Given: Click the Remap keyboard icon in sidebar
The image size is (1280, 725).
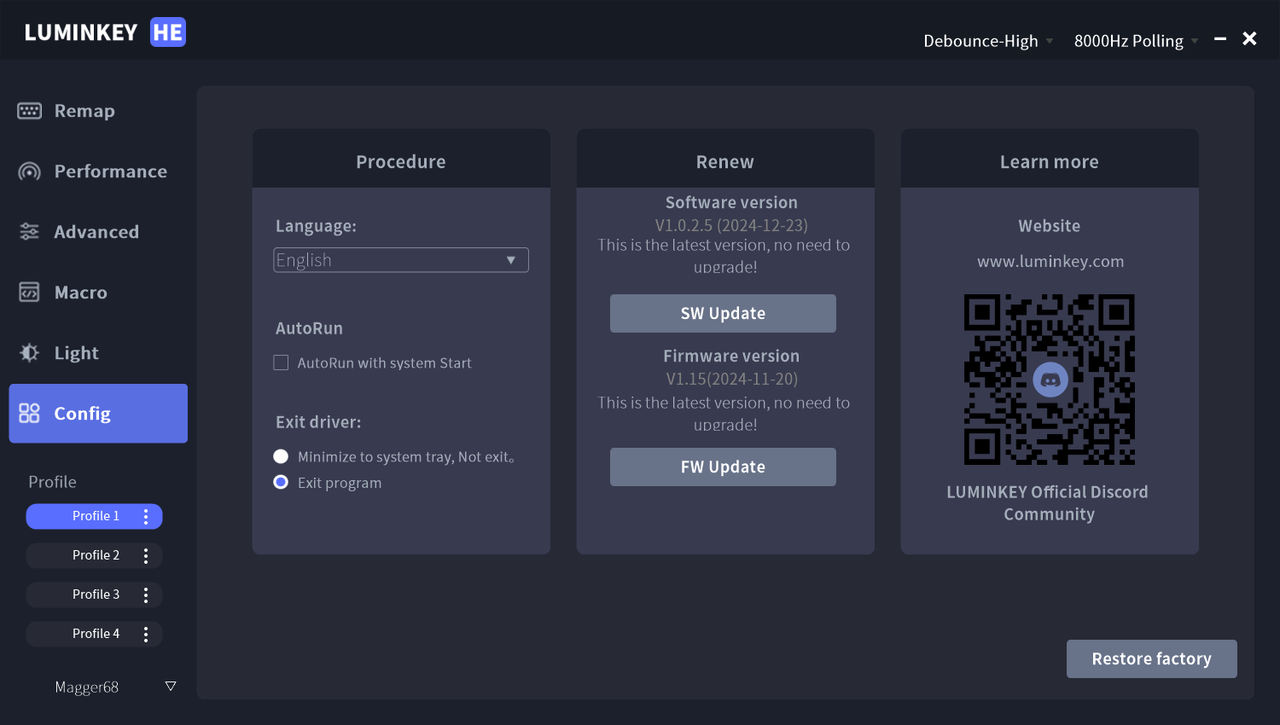Looking at the screenshot, I should 29,111.
